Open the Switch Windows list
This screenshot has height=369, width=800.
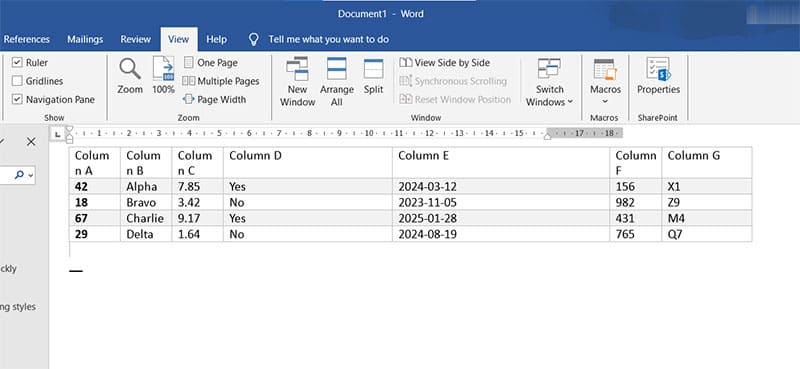tap(549, 82)
